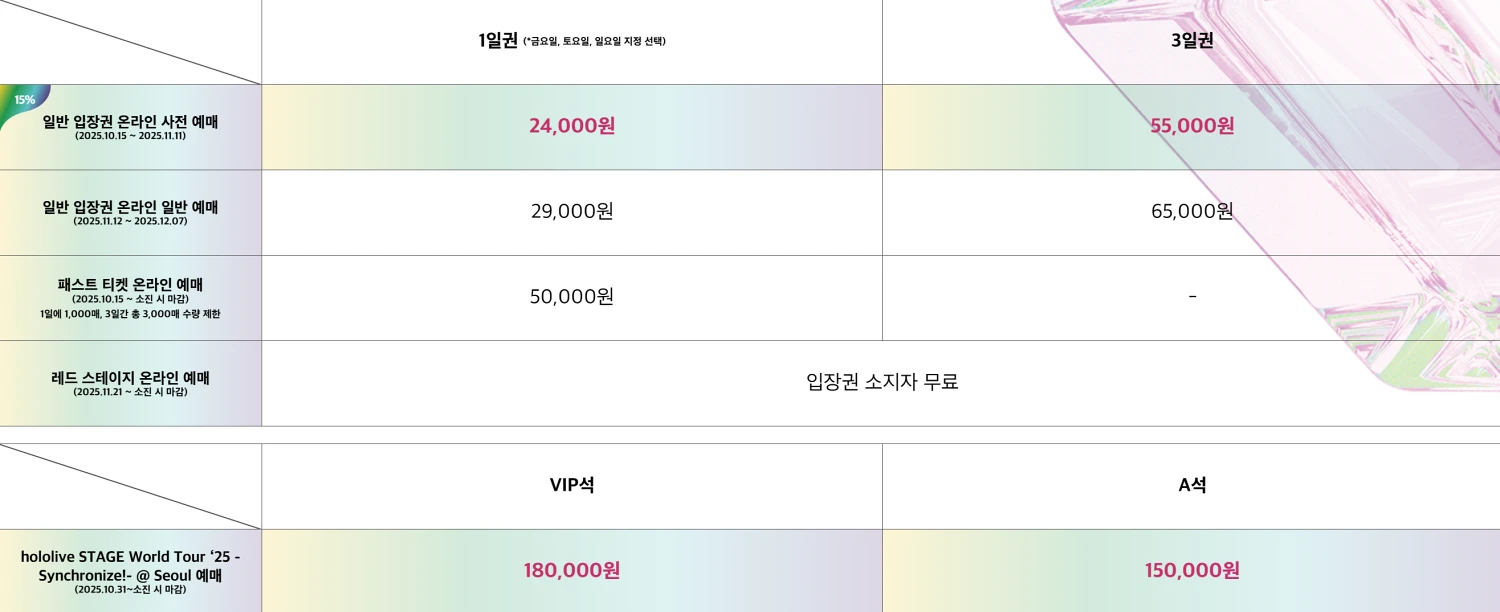
Task: Select the 29,000원 general one-day price
Action: [x=572, y=211]
